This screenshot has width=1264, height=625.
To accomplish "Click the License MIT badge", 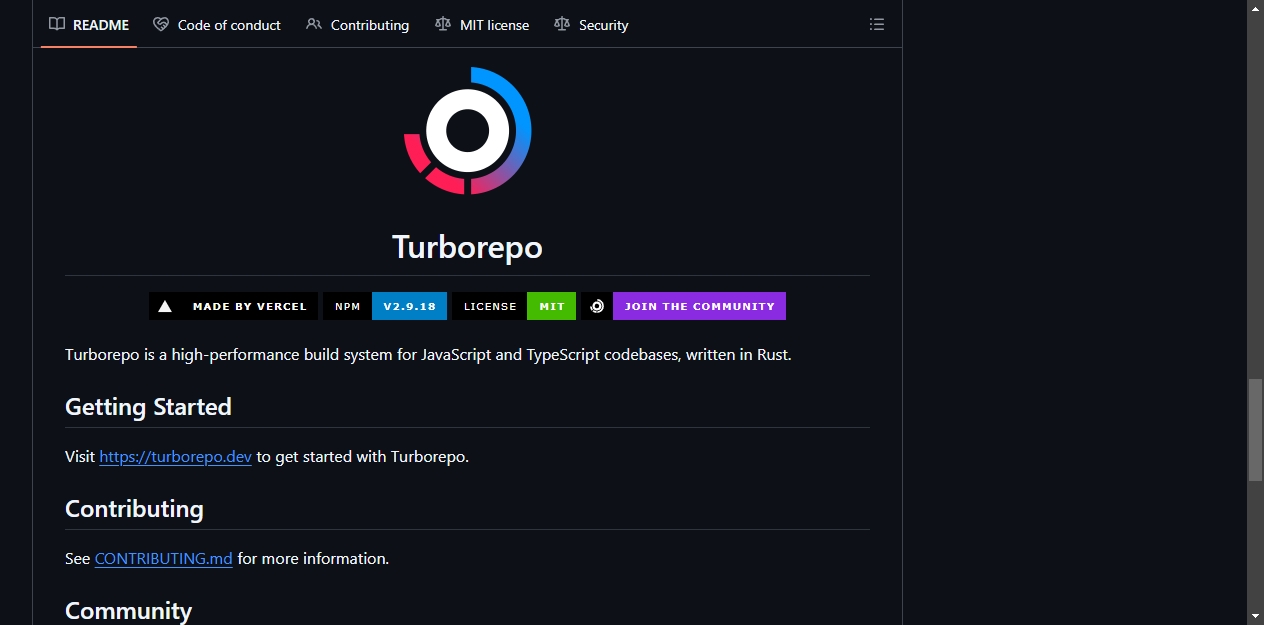I will click(514, 306).
